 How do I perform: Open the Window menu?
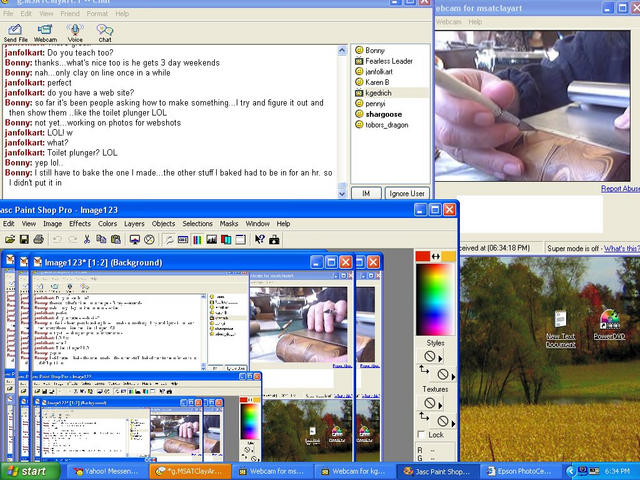click(258, 224)
